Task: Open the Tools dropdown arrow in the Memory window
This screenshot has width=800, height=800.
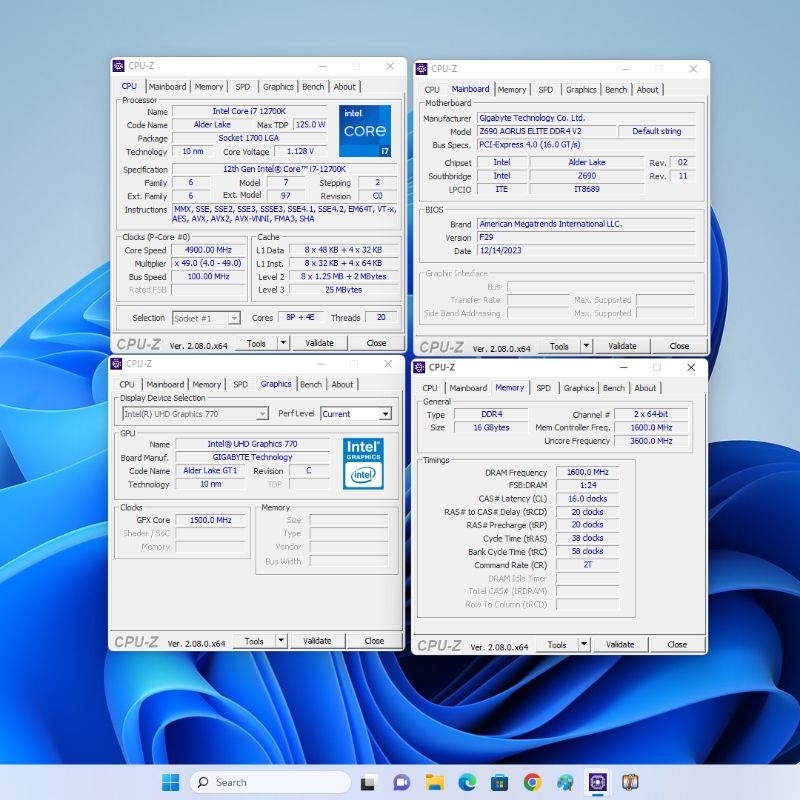Action: click(x=584, y=645)
